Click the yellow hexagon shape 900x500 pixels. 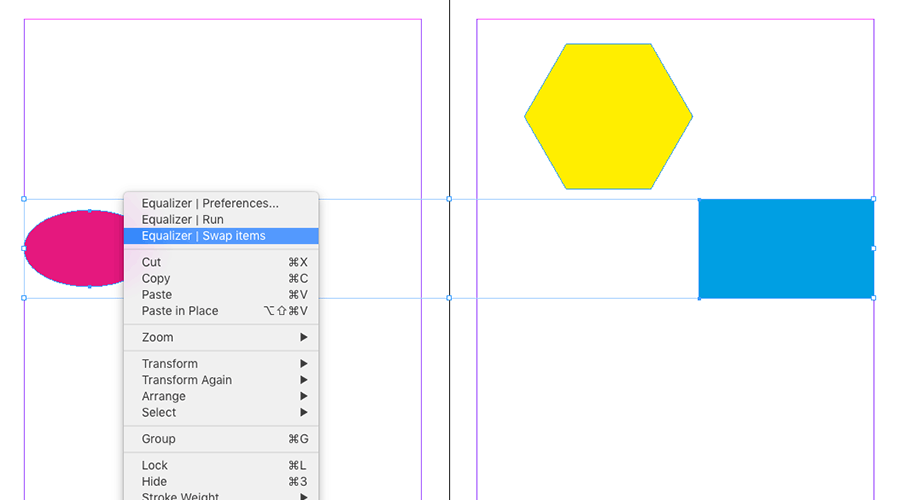point(608,116)
